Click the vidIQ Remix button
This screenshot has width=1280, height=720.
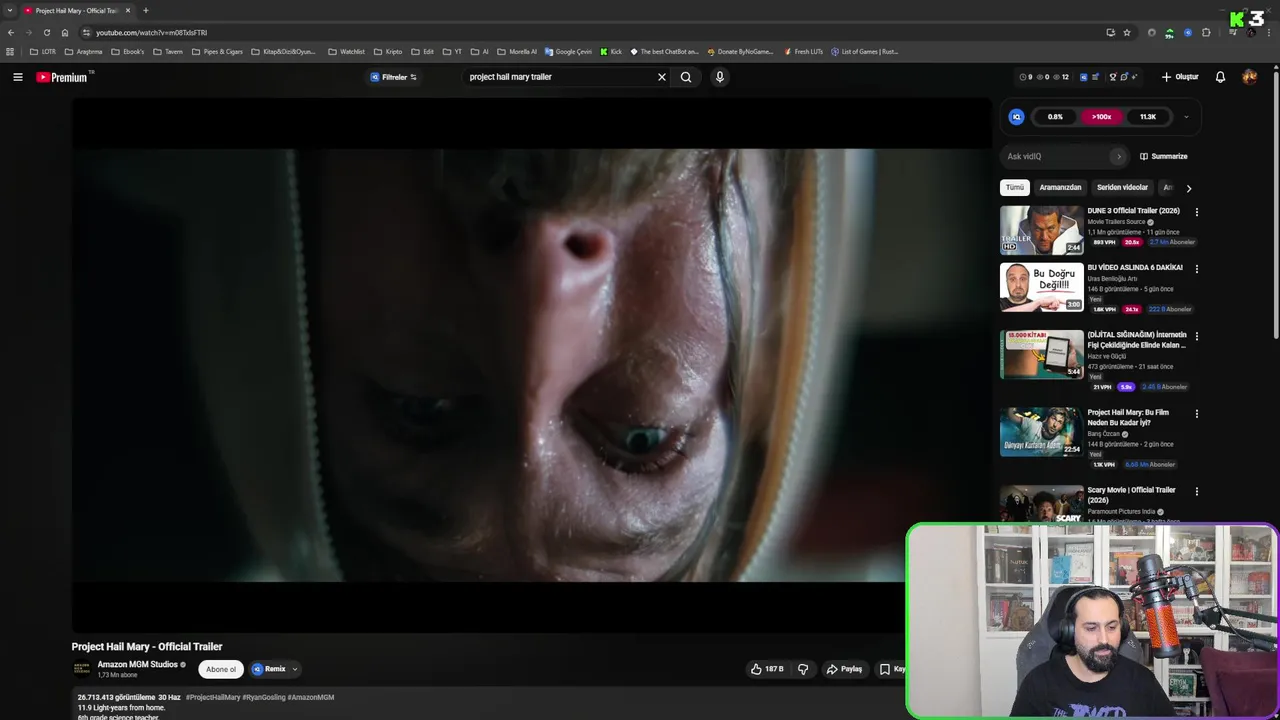click(269, 669)
